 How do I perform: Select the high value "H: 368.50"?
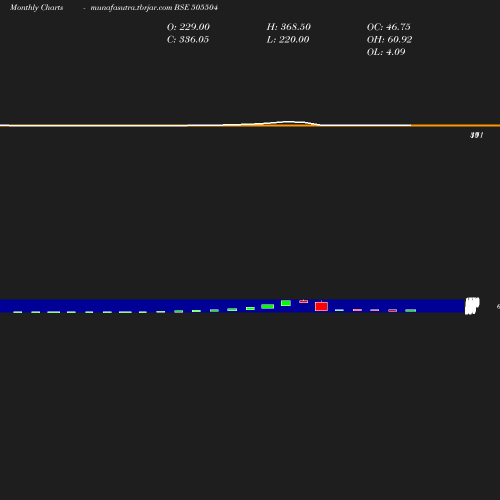pos(289,27)
